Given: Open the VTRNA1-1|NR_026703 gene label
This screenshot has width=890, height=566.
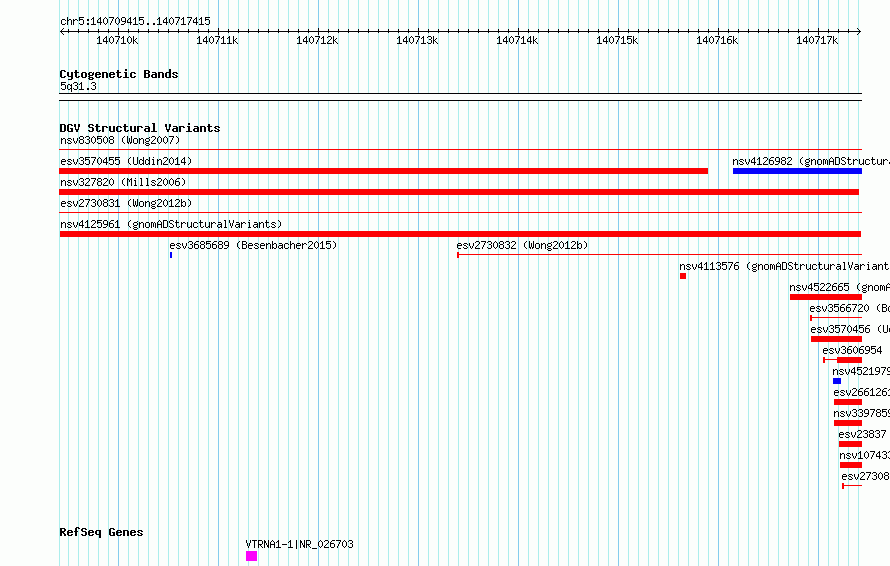Looking at the screenshot, I should pyautogui.click(x=300, y=544).
